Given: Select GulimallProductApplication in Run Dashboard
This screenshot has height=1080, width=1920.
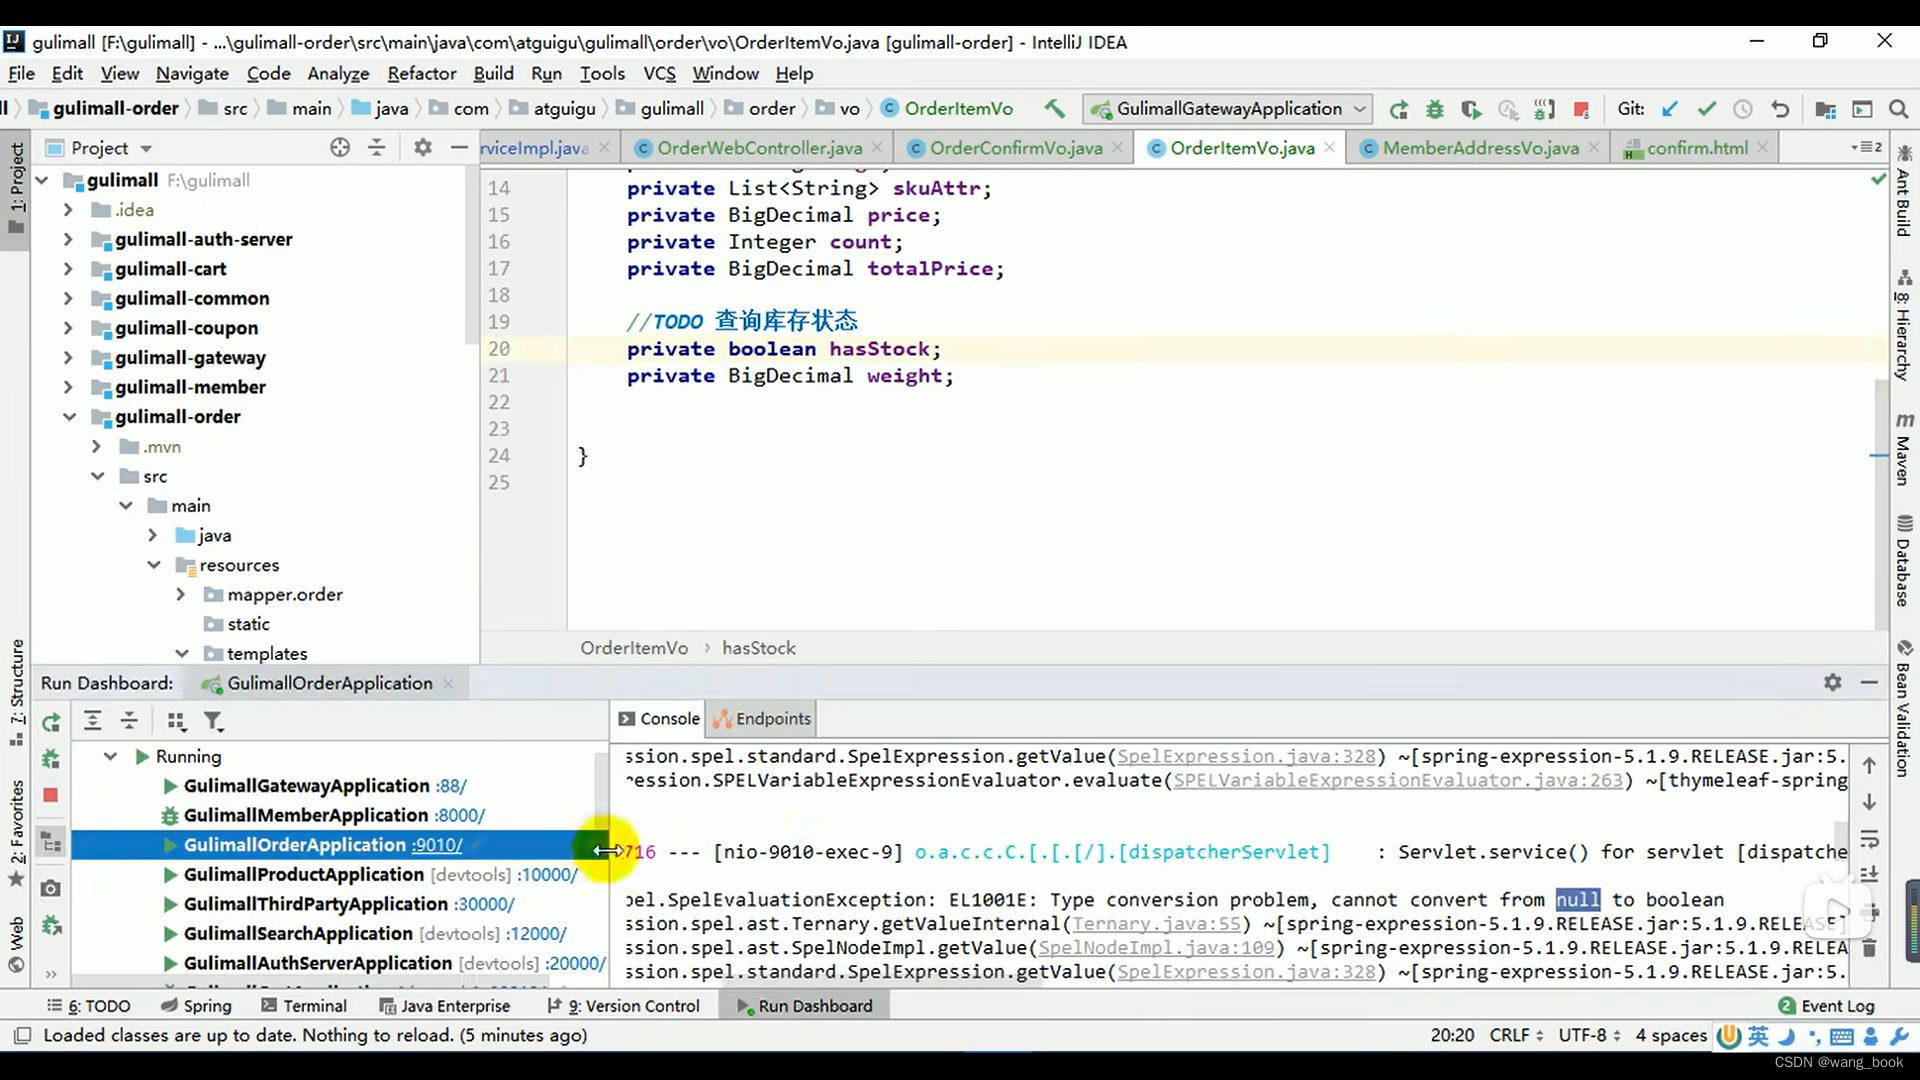Looking at the screenshot, I should pyautogui.click(x=303, y=875).
